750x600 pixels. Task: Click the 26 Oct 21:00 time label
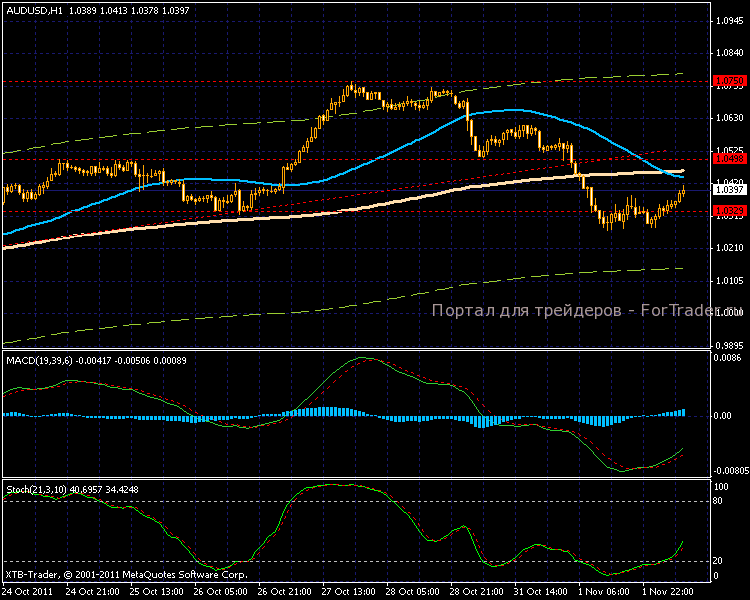click(285, 592)
